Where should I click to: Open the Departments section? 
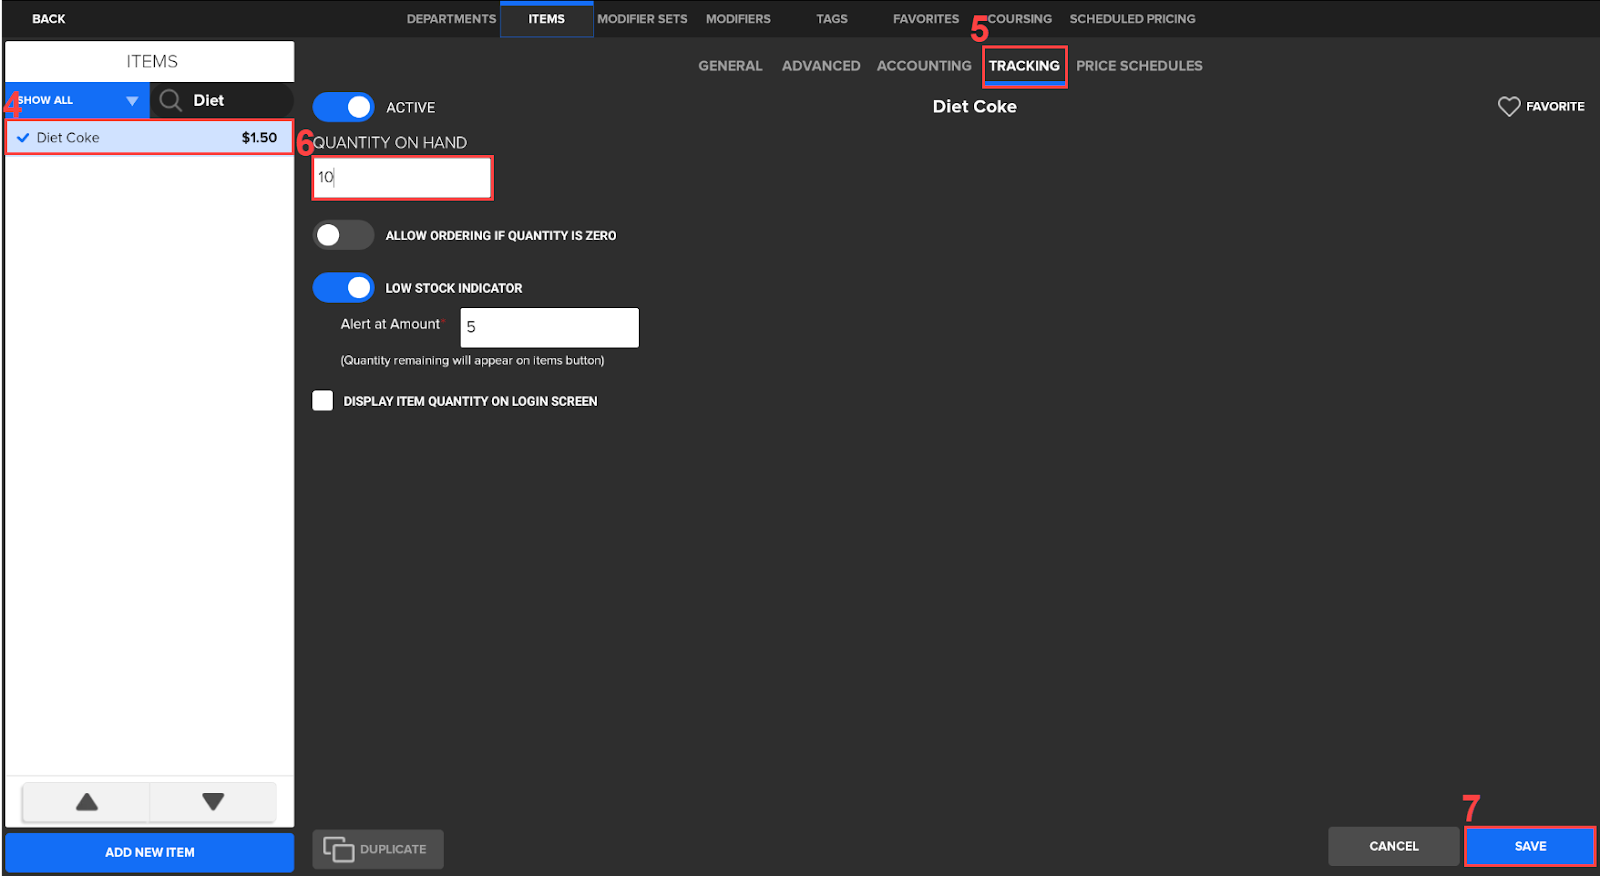[x=451, y=19]
